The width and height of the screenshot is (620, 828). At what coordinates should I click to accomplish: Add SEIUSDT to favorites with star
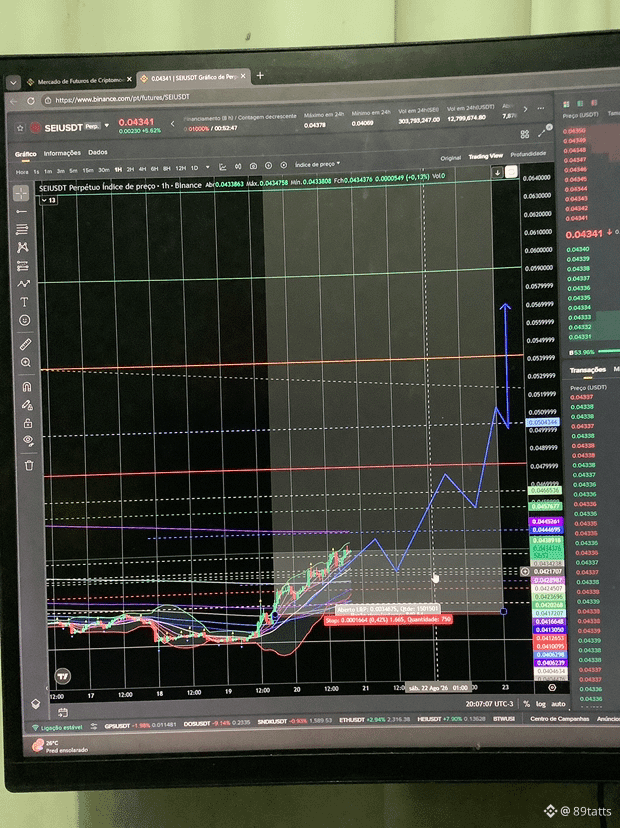[x=20, y=128]
